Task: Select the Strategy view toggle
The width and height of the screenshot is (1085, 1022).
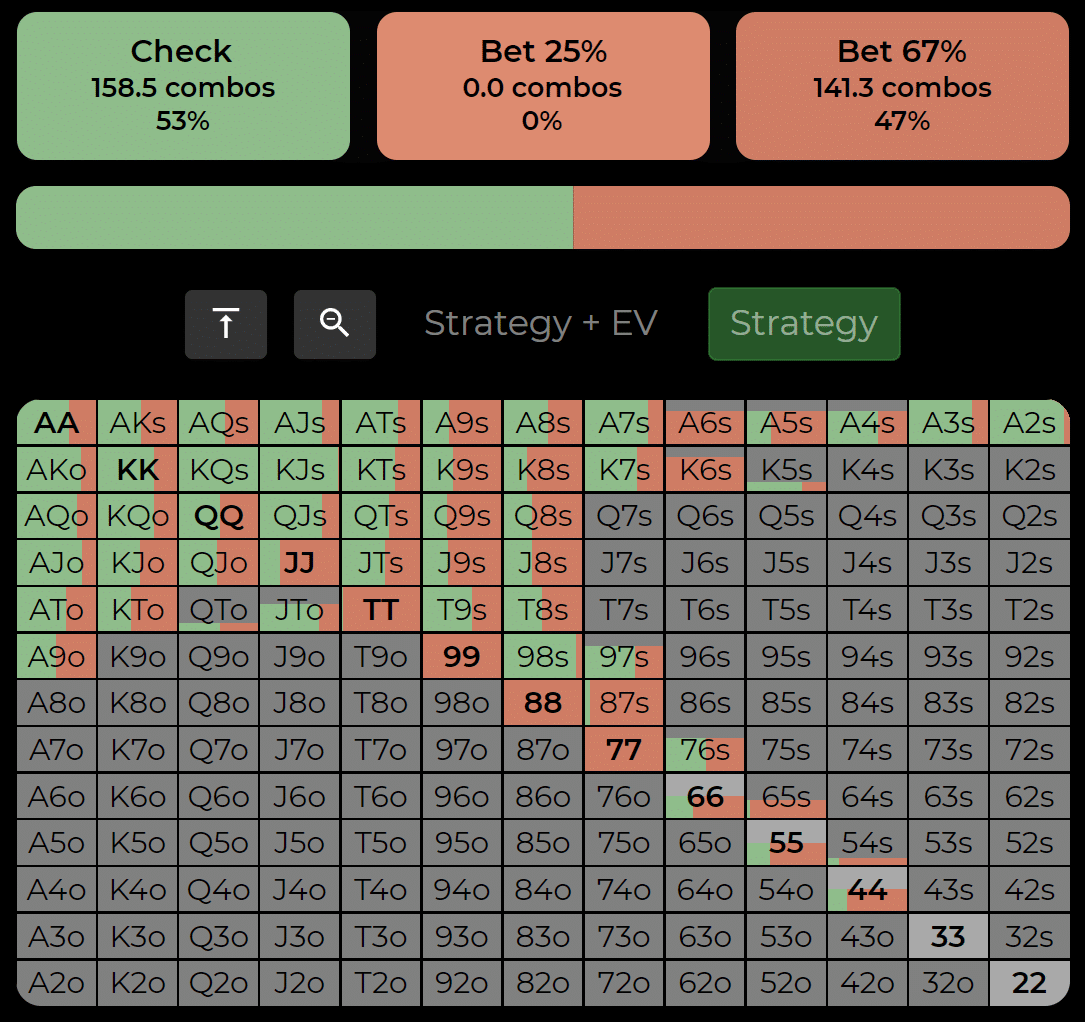Action: tap(803, 324)
